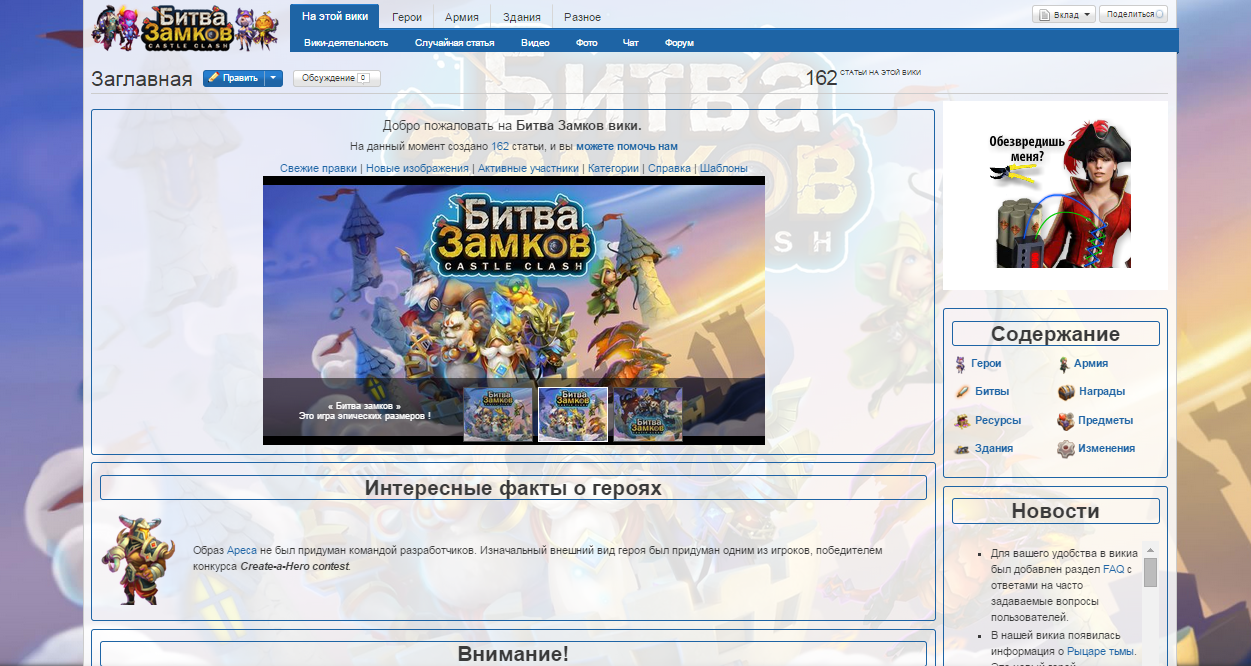Open the Рыцаре тьмы link
The height and width of the screenshot is (666, 1251).
(1099, 652)
